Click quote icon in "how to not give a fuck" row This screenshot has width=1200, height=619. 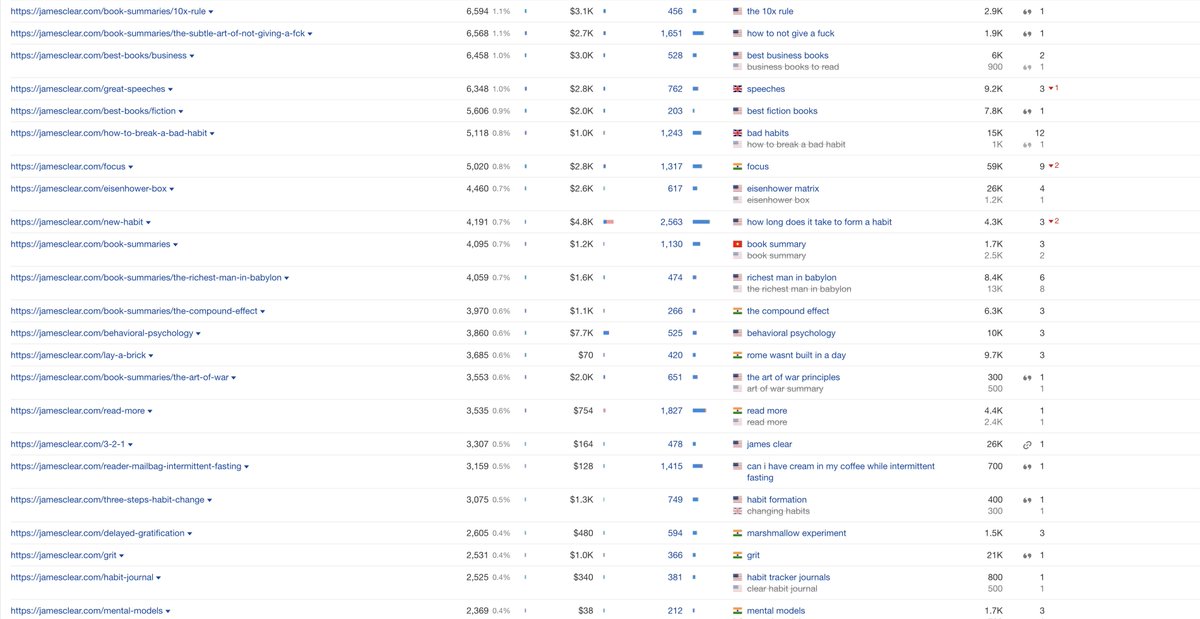[1026, 34]
